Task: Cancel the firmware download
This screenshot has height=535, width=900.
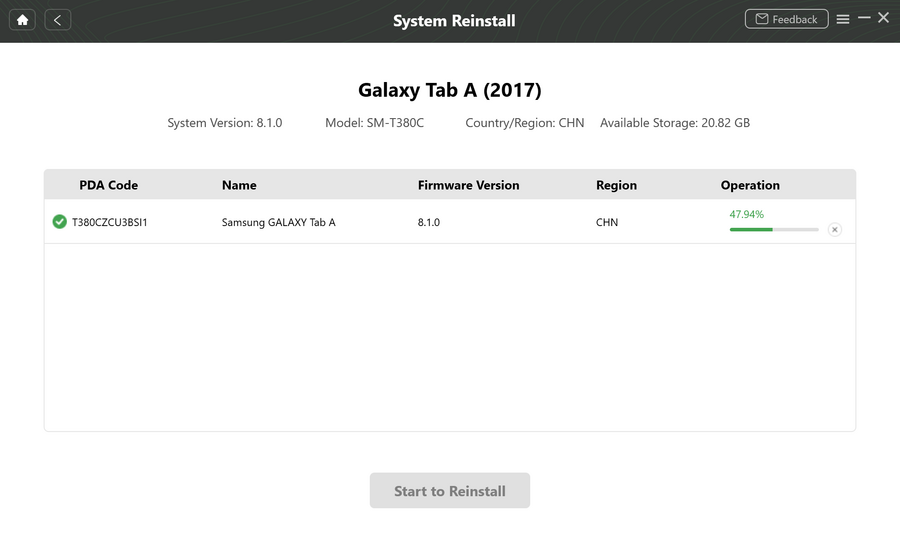Action: pyautogui.click(x=835, y=230)
